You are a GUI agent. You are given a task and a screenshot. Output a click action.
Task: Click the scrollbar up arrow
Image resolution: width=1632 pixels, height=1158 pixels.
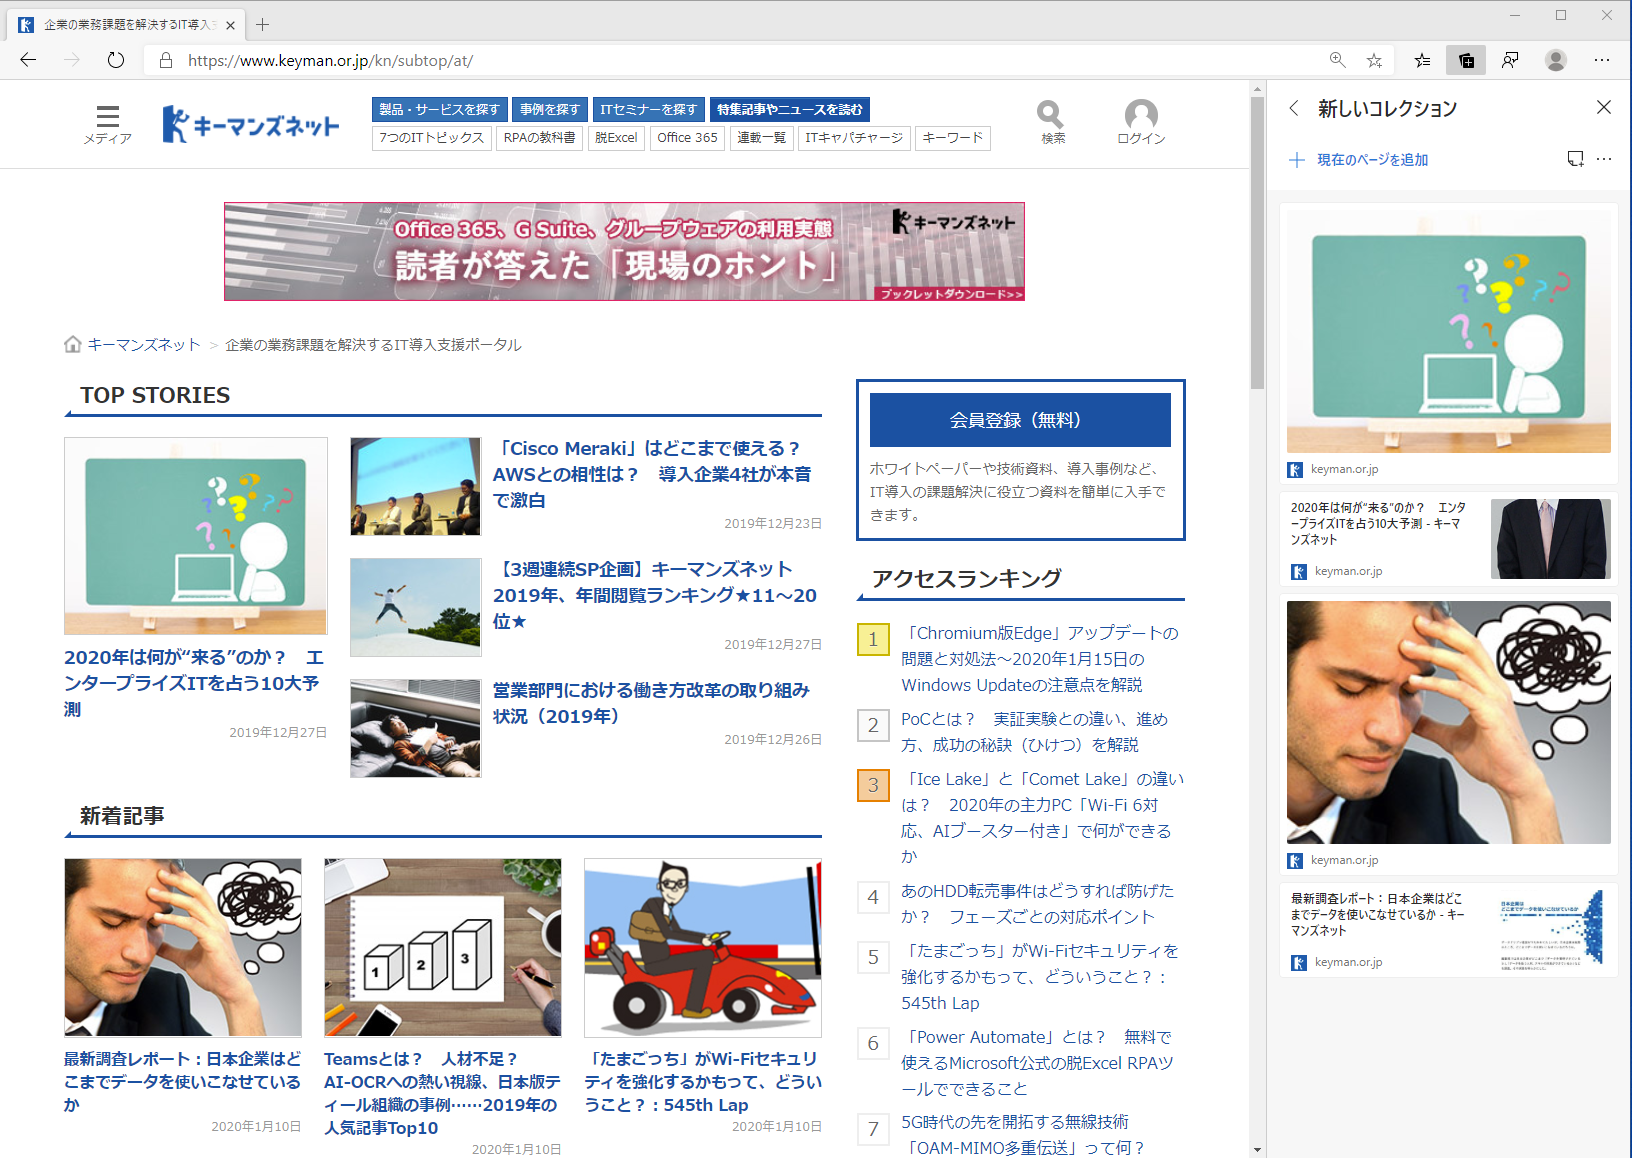pyautogui.click(x=1257, y=89)
